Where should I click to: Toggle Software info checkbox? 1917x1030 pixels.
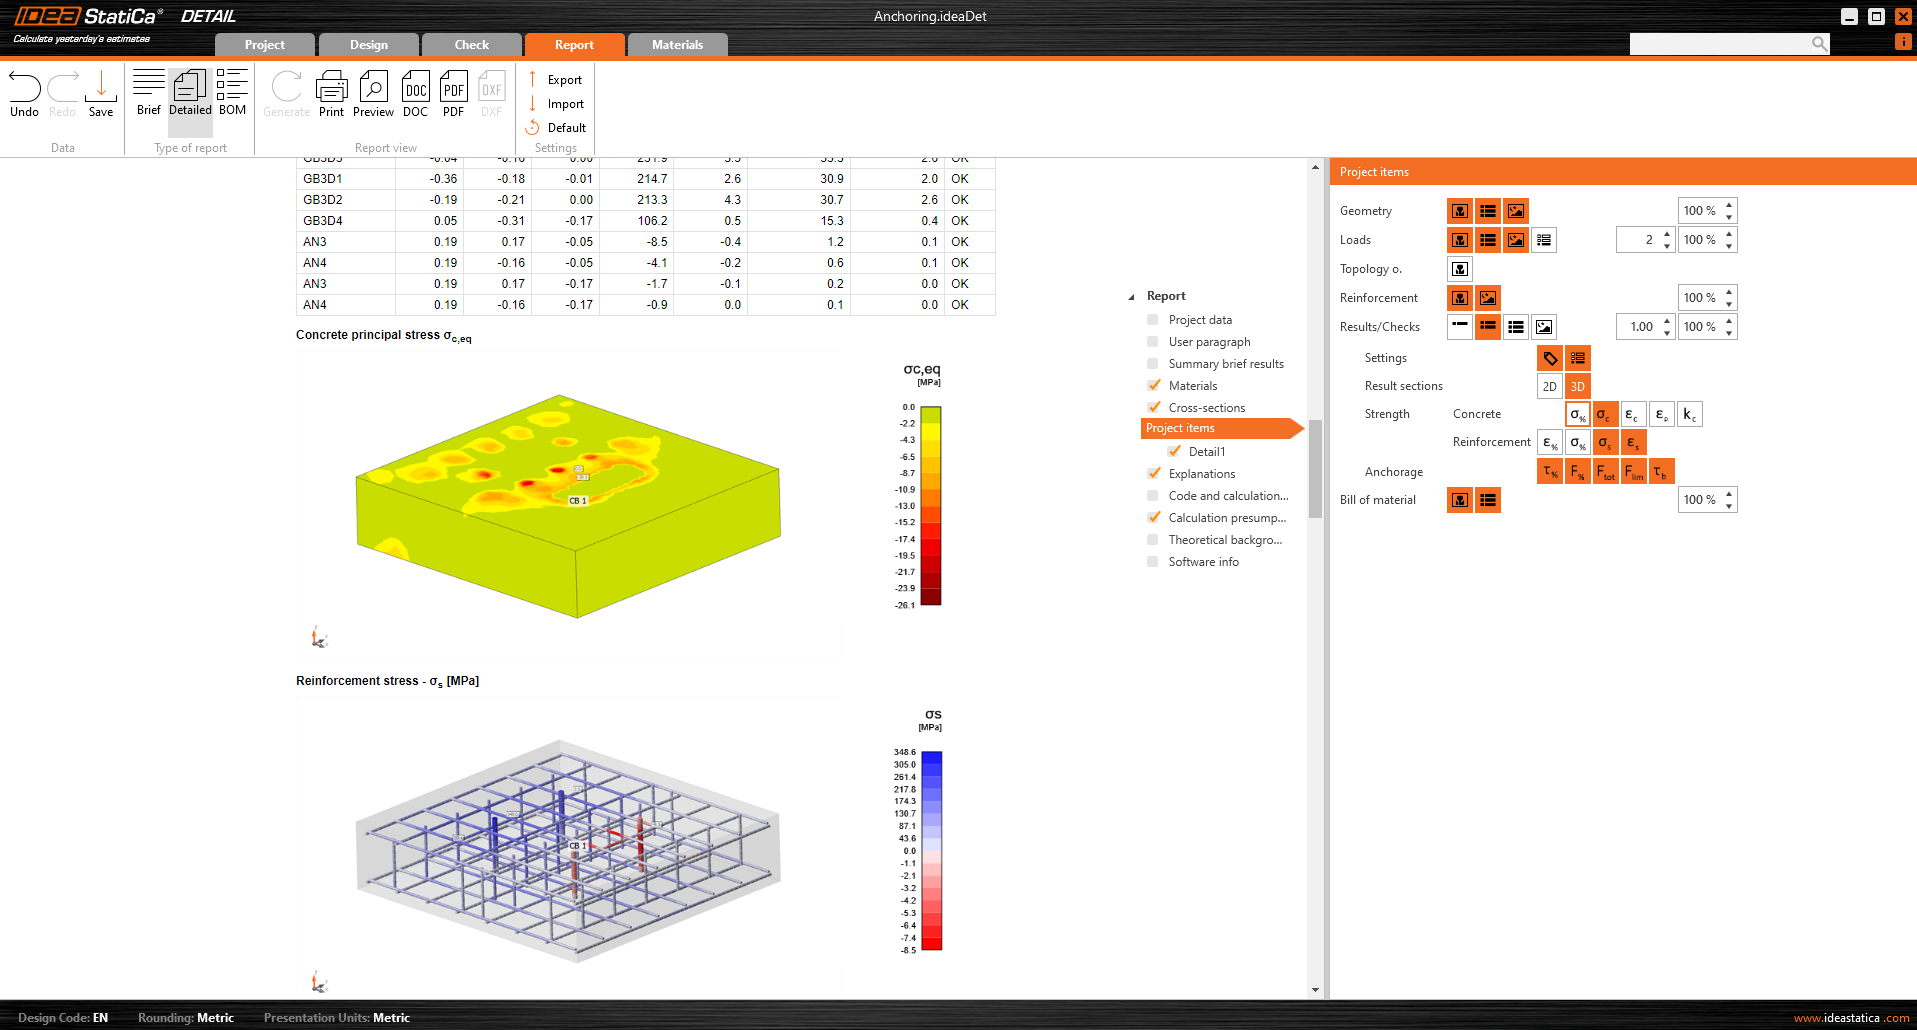pos(1153,562)
